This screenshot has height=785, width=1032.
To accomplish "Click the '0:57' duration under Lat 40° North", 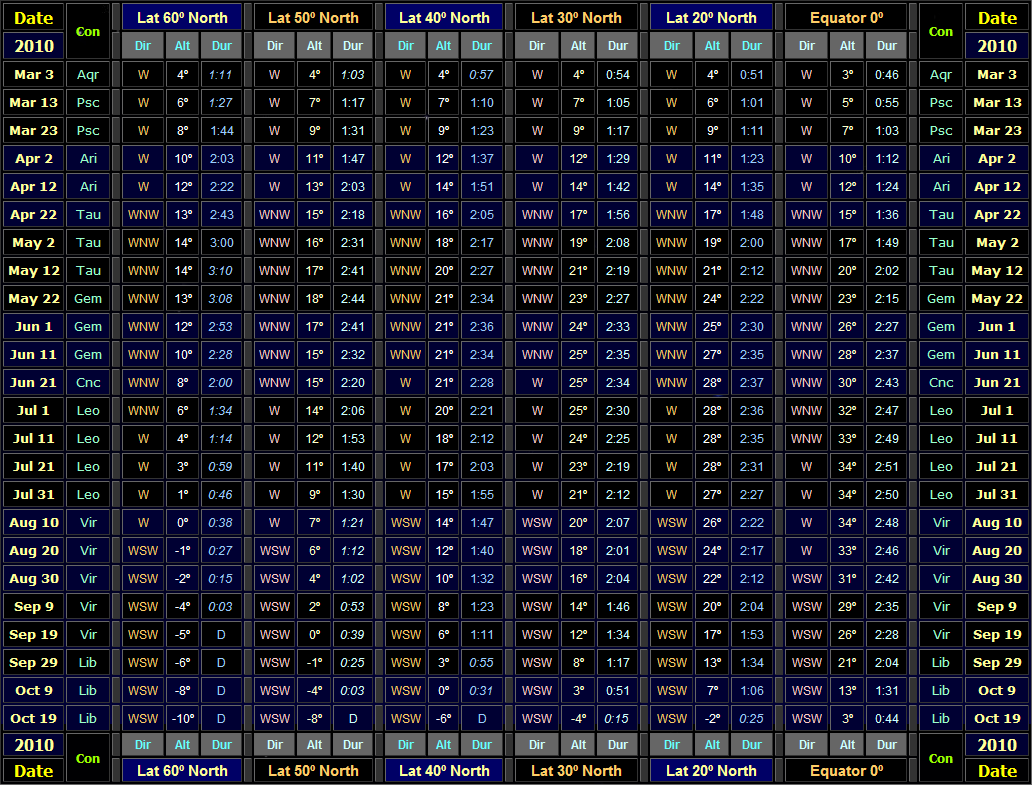I will click(x=482, y=74).
